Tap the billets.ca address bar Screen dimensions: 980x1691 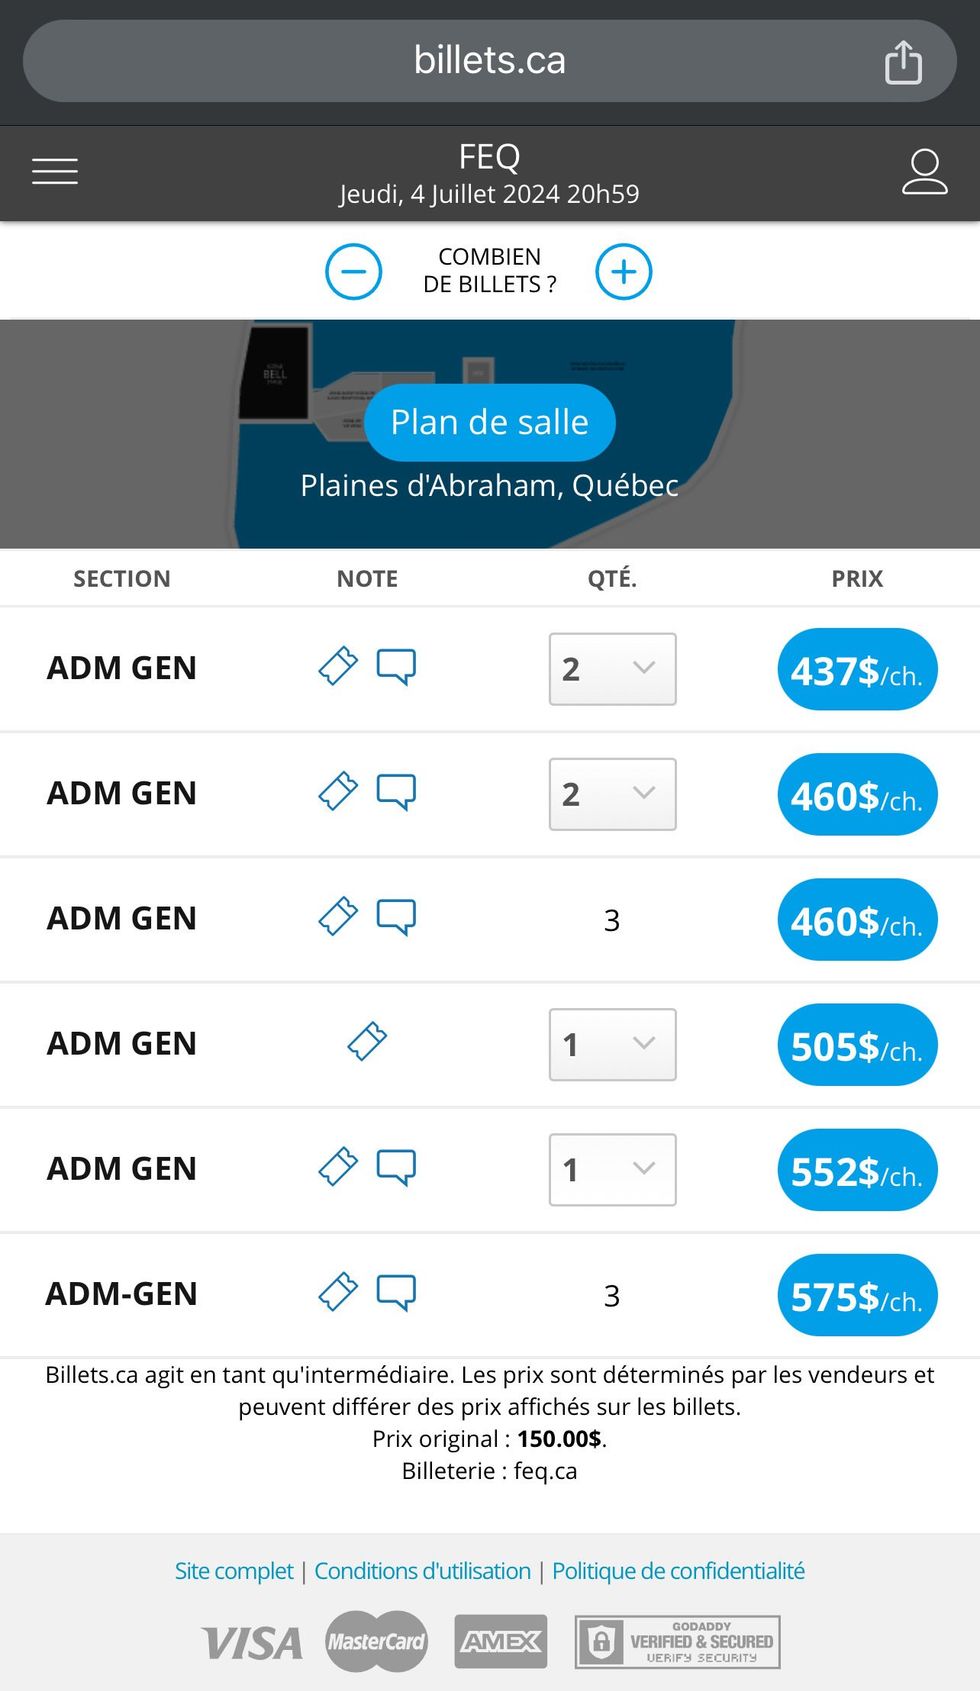pos(489,61)
